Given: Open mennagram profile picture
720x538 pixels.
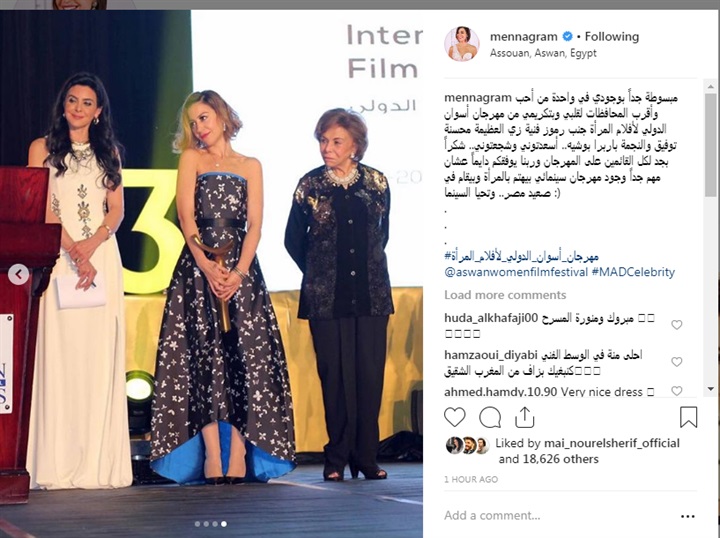Looking at the screenshot, I should coord(461,44).
